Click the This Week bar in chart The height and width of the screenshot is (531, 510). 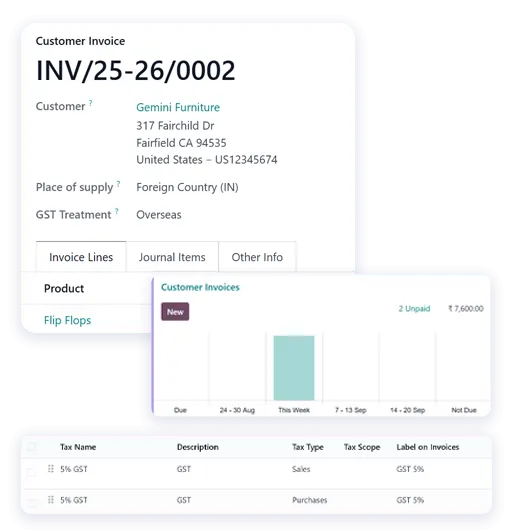[294, 368]
